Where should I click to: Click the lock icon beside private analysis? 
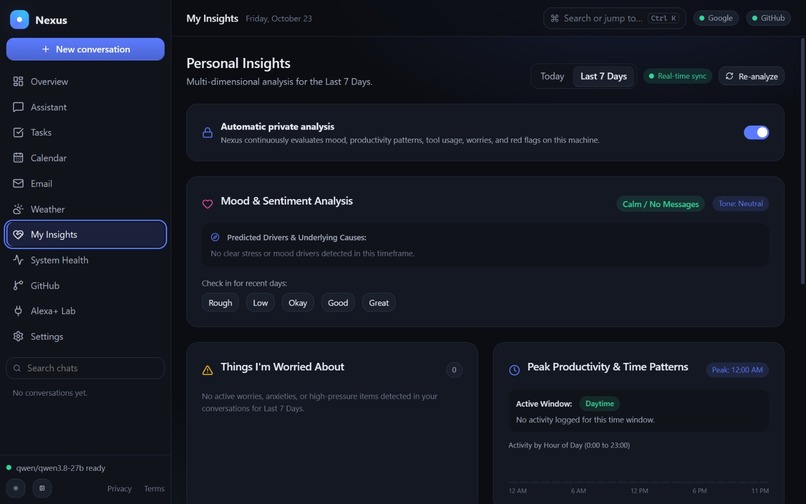point(207,133)
